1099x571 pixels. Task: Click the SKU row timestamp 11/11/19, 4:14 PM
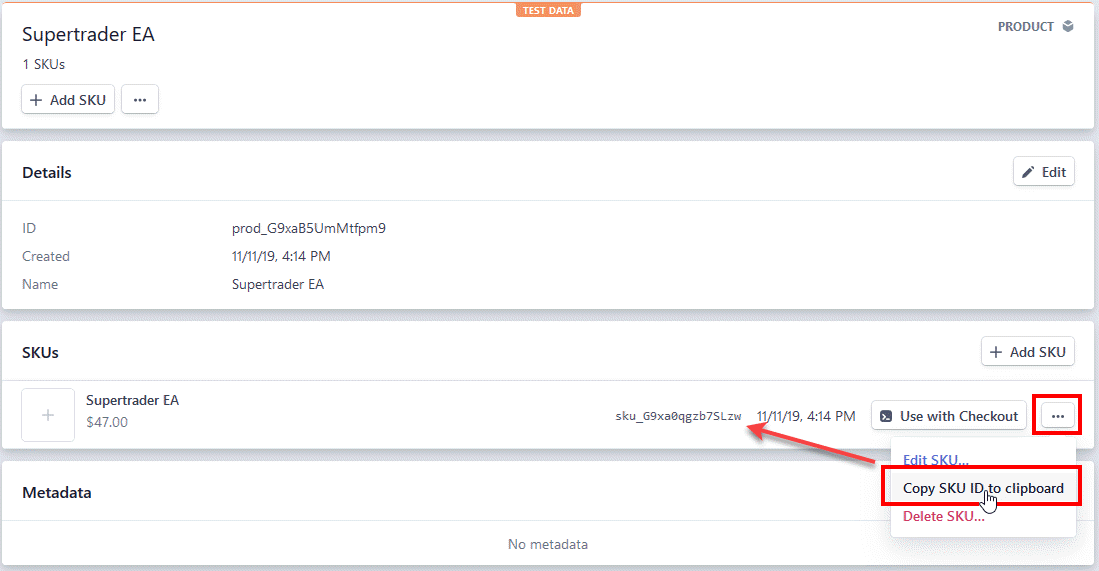[x=805, y=416]
